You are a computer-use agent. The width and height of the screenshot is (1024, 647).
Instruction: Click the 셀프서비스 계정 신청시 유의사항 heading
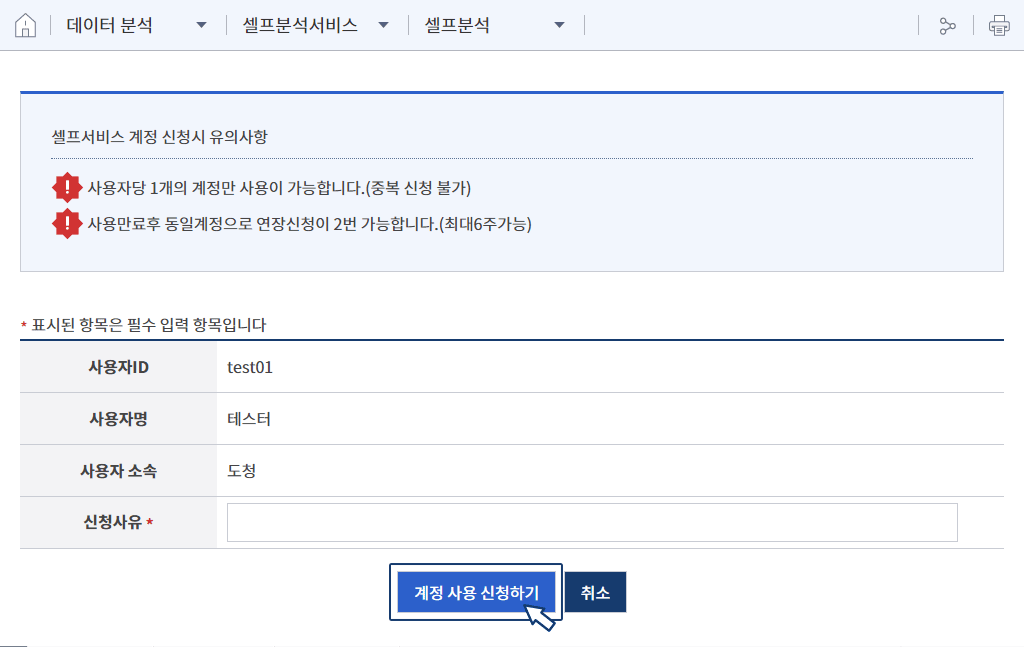click(159, 137)
